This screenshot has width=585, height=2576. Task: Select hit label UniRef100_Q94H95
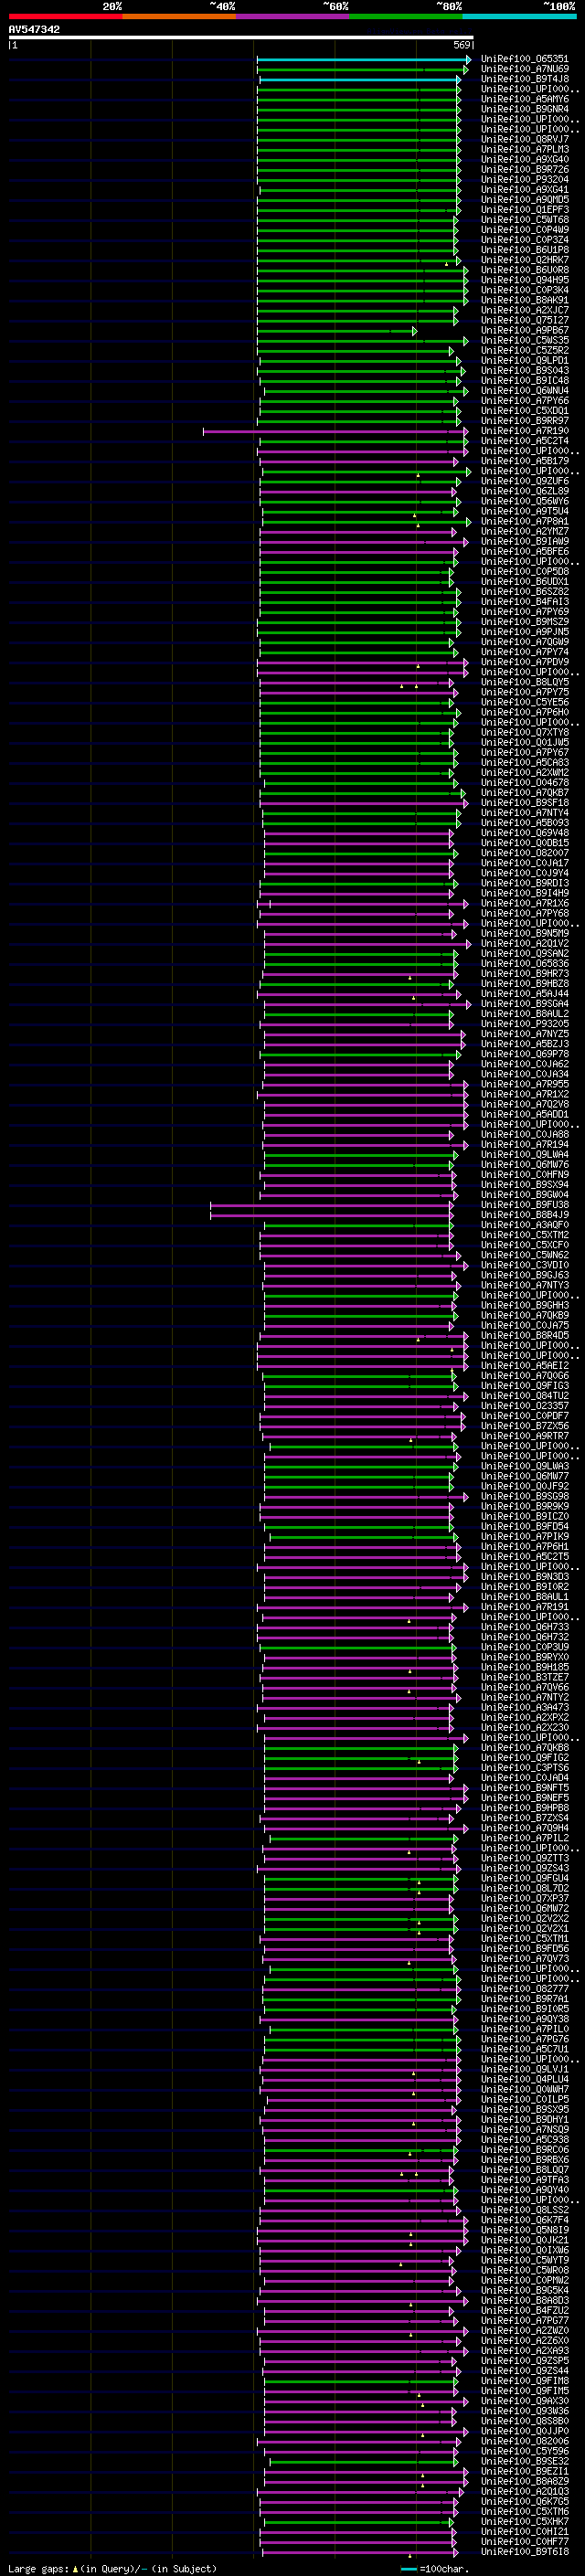525,280
